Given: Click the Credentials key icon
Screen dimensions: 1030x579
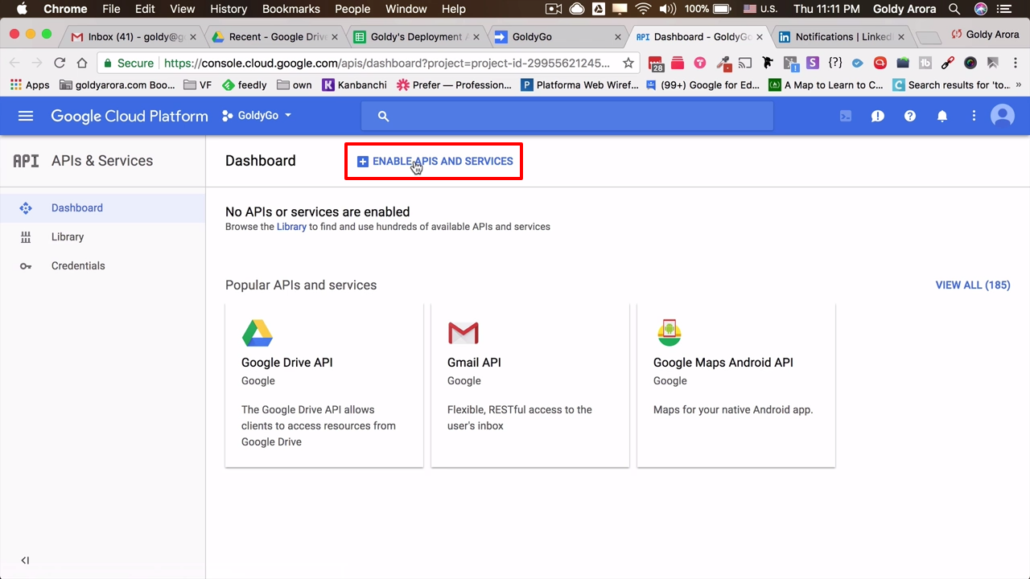Looking at the screenshot, I should pyautogui.click(x=26, y=266).
